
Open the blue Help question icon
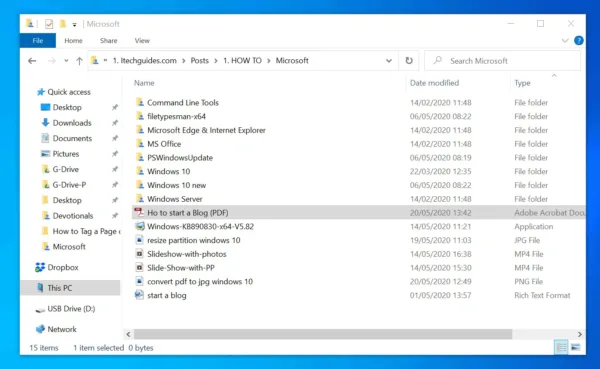pos(579,40)
